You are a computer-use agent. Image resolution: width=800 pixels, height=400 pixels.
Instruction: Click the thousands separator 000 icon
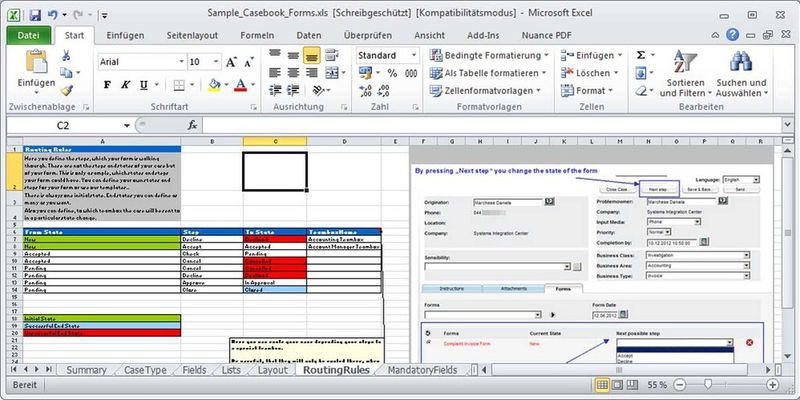click(411, 73)
